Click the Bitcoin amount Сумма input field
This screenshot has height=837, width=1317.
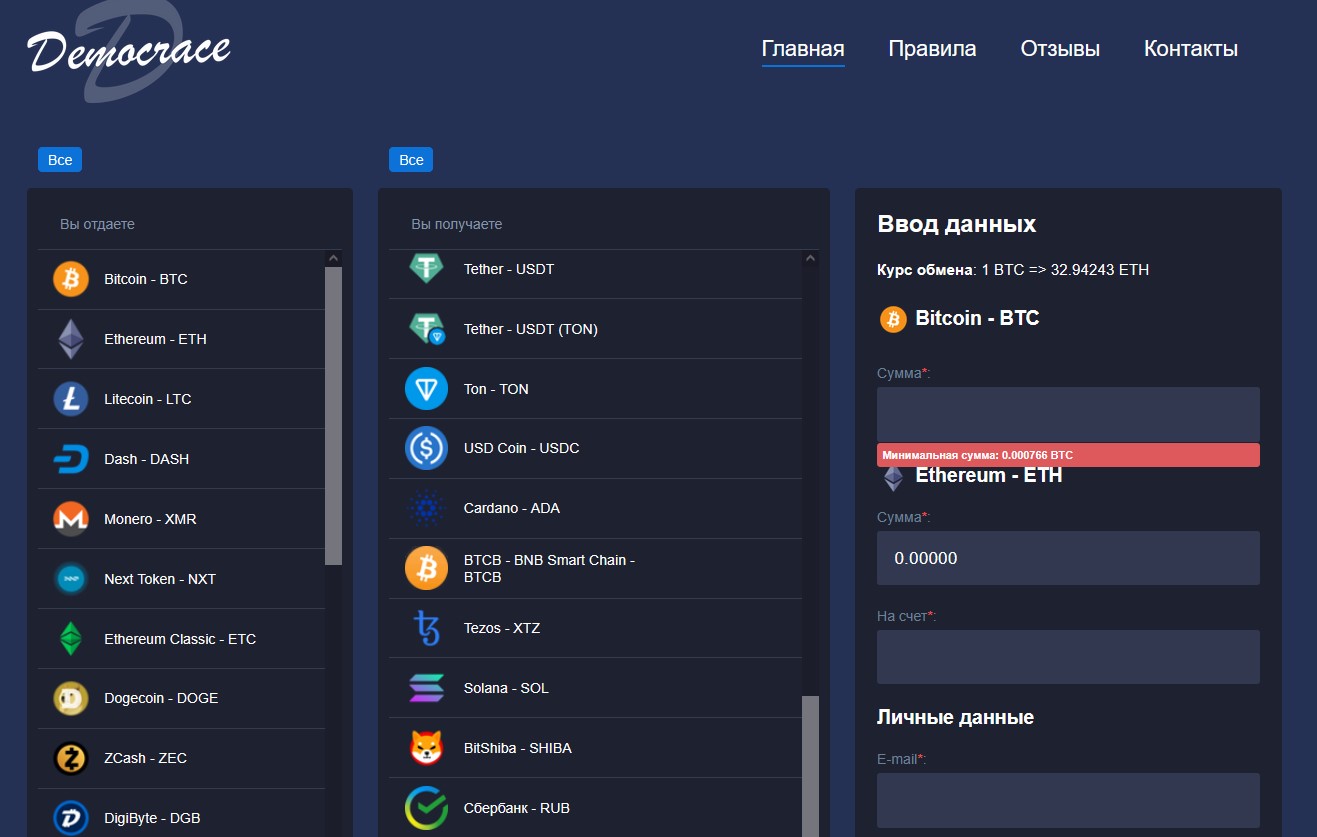[1068, 414]
